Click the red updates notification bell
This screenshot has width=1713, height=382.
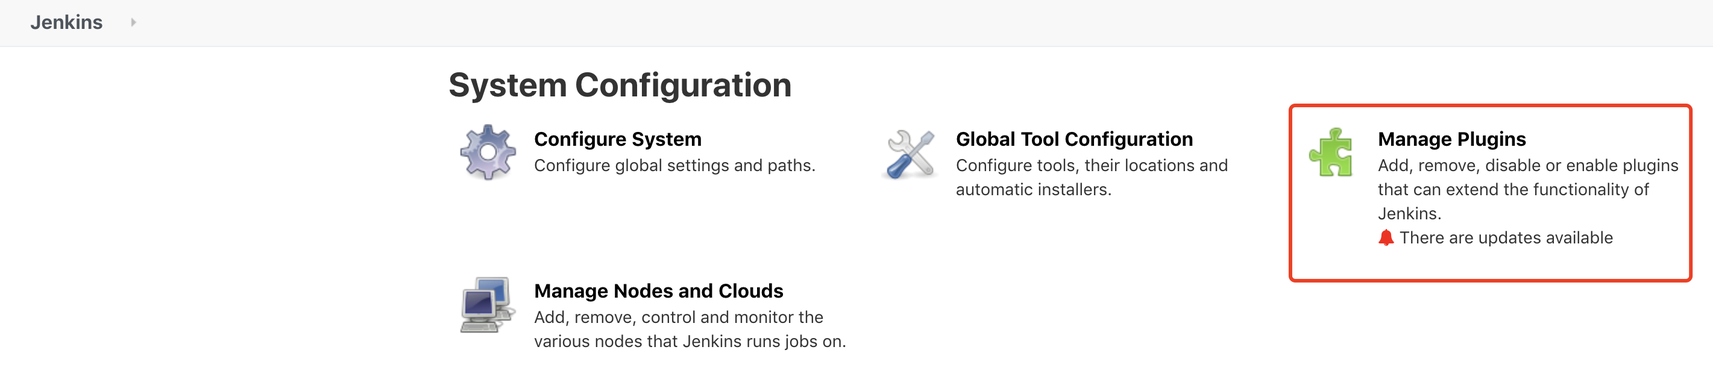[x=1386, y=237]
